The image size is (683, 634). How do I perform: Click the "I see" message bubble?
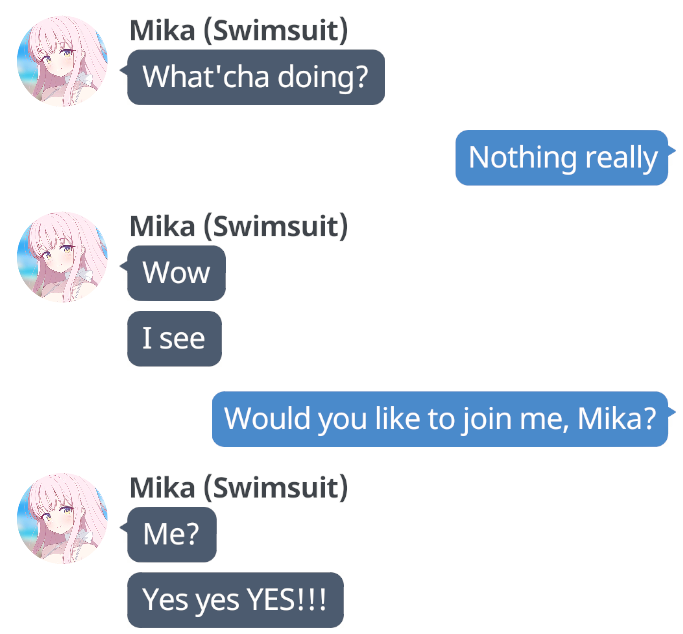(x=174, y=339)
